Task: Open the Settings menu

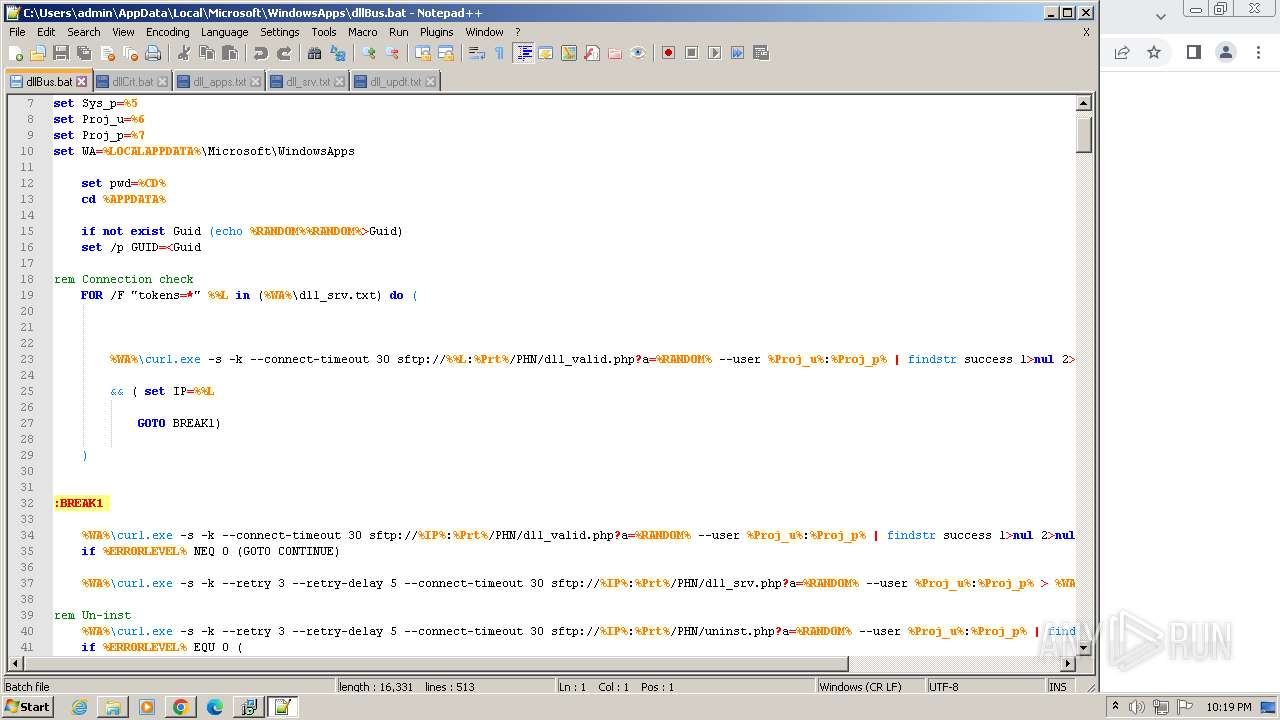Action: coord(279,32)
